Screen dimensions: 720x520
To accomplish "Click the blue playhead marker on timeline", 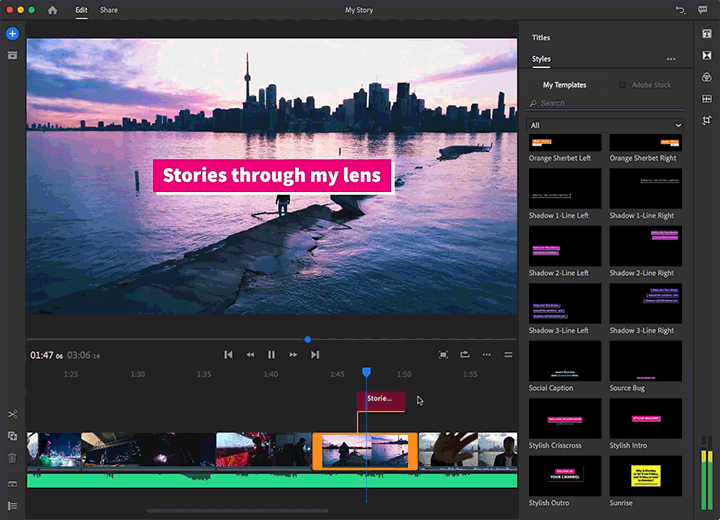I will point(366,372).
